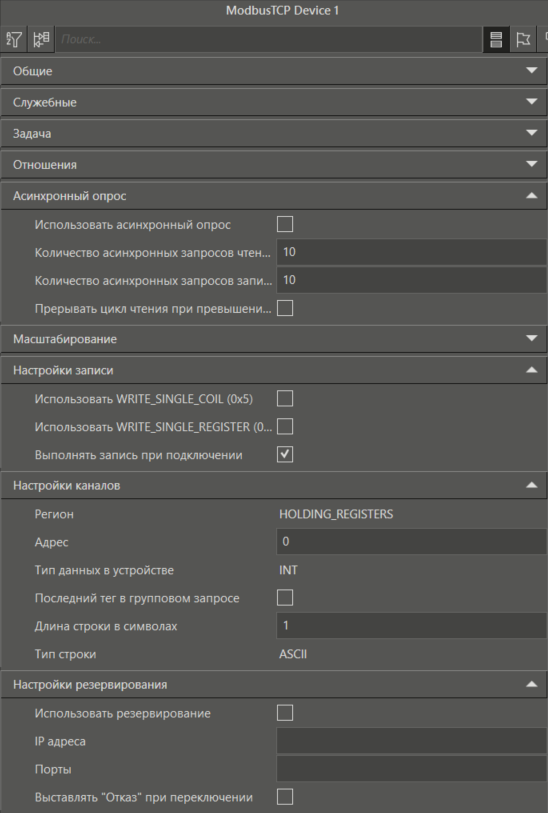Switch to the grouped list view icon
The height and width of the screenshot is (813, 548).
[x=496, y=39]
